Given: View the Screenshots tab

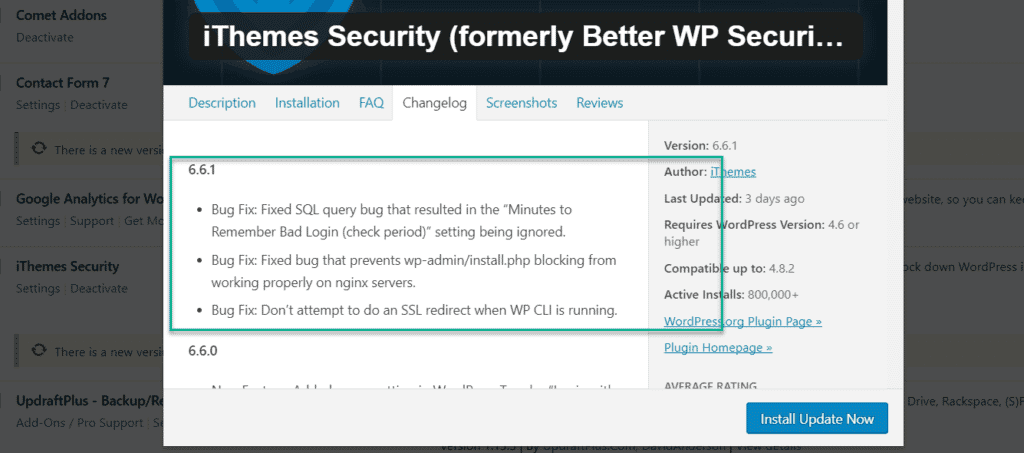Looking at the screenshot, I should (521, 103).
